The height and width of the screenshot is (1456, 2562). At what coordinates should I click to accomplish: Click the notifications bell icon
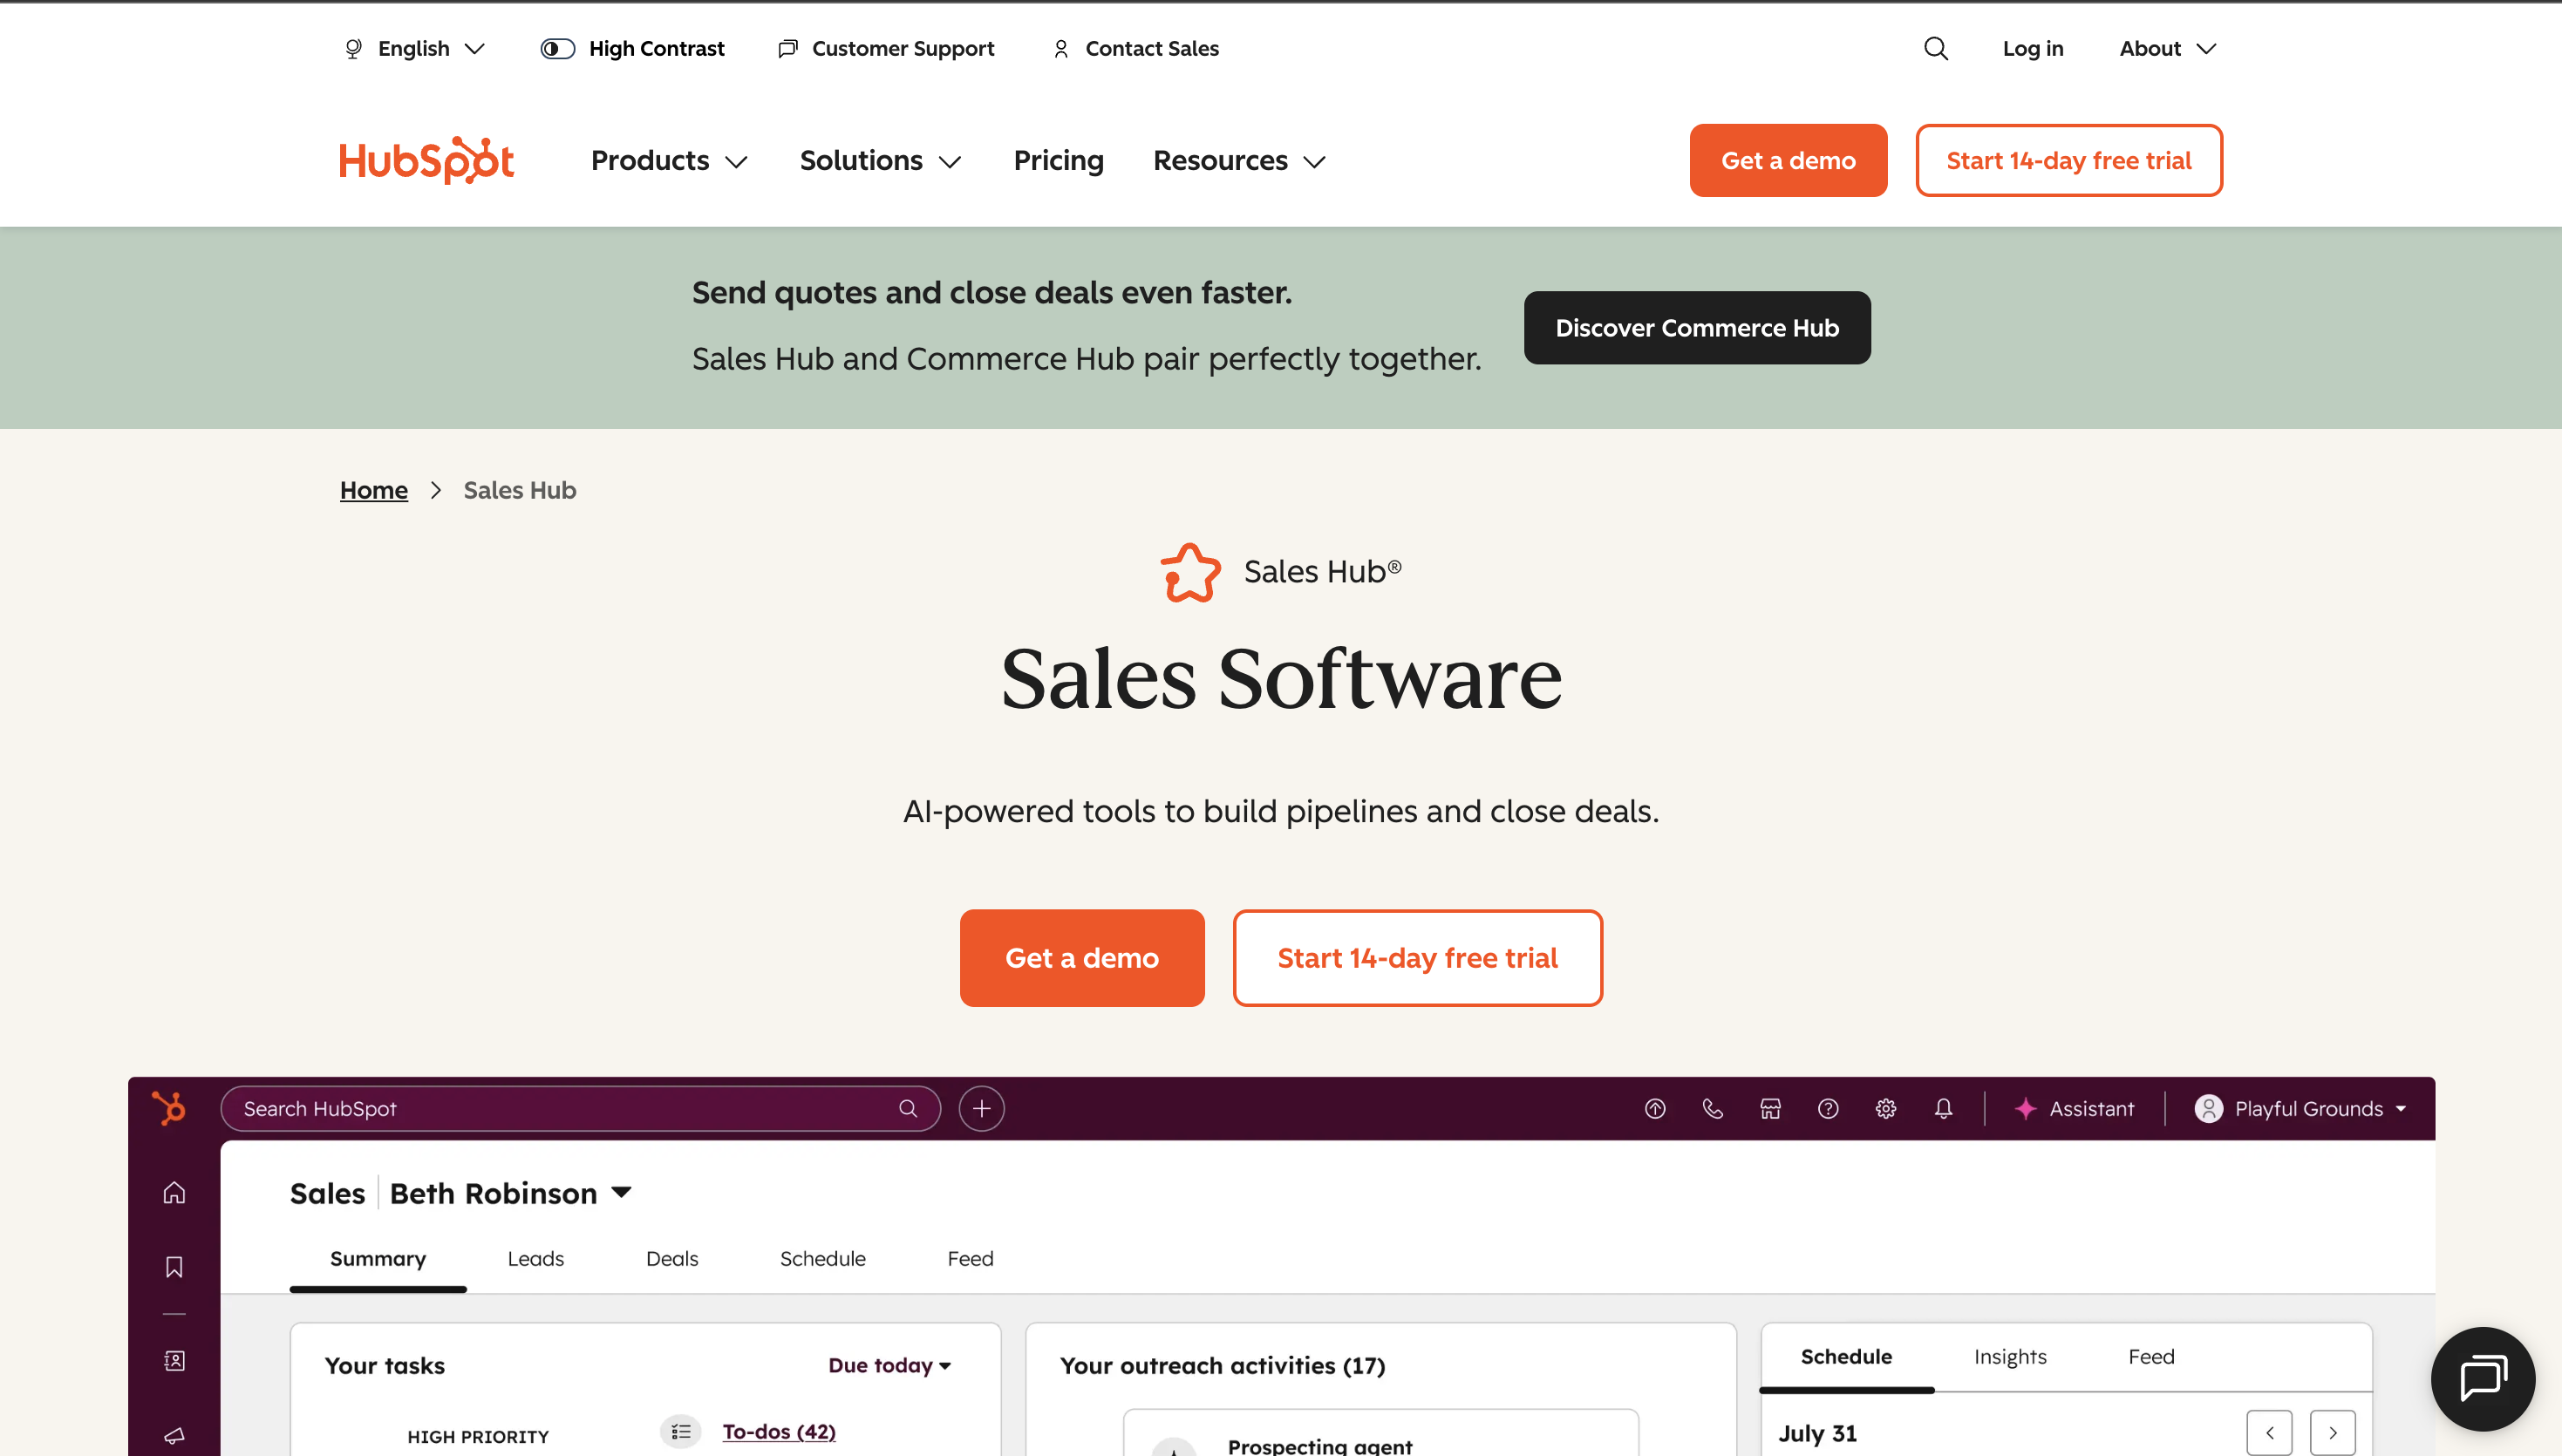(x=1943, y=1108)
